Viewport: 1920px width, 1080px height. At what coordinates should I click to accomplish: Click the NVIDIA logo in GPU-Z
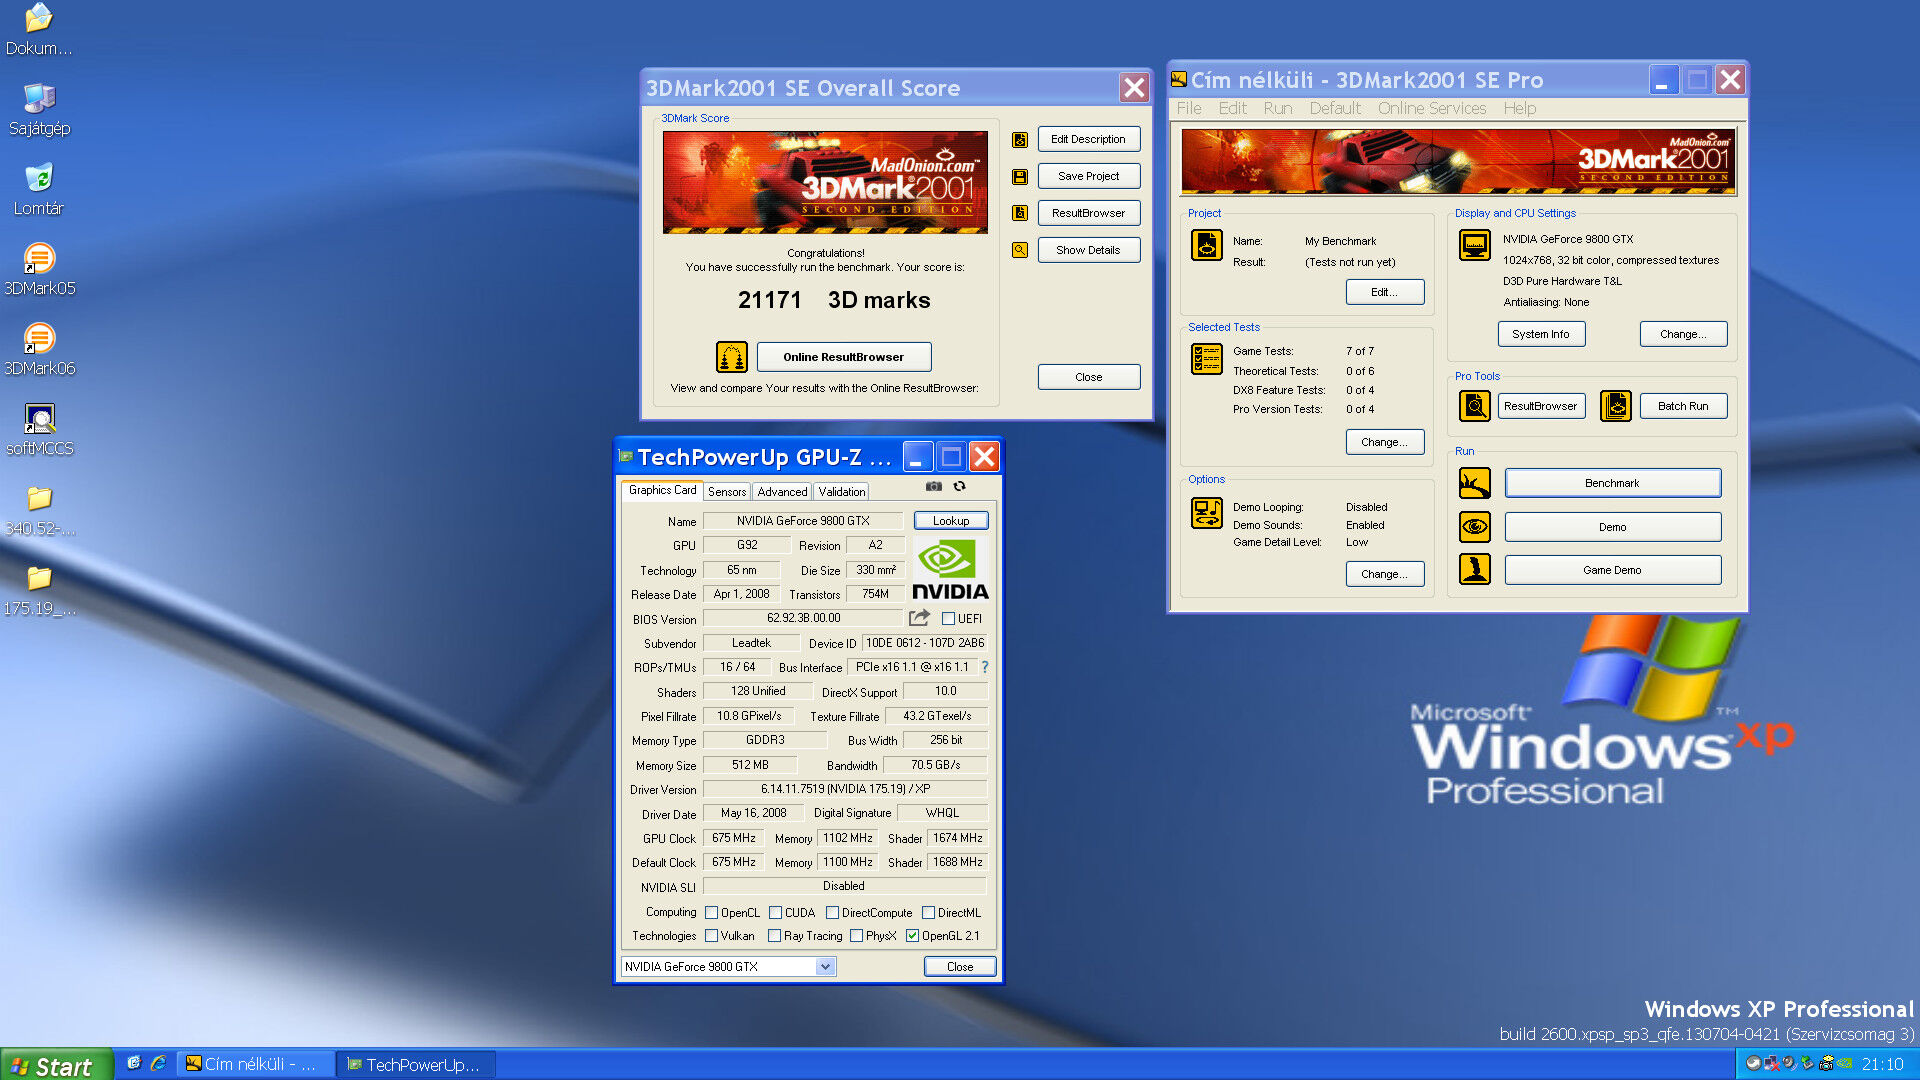tap(950, 570)
